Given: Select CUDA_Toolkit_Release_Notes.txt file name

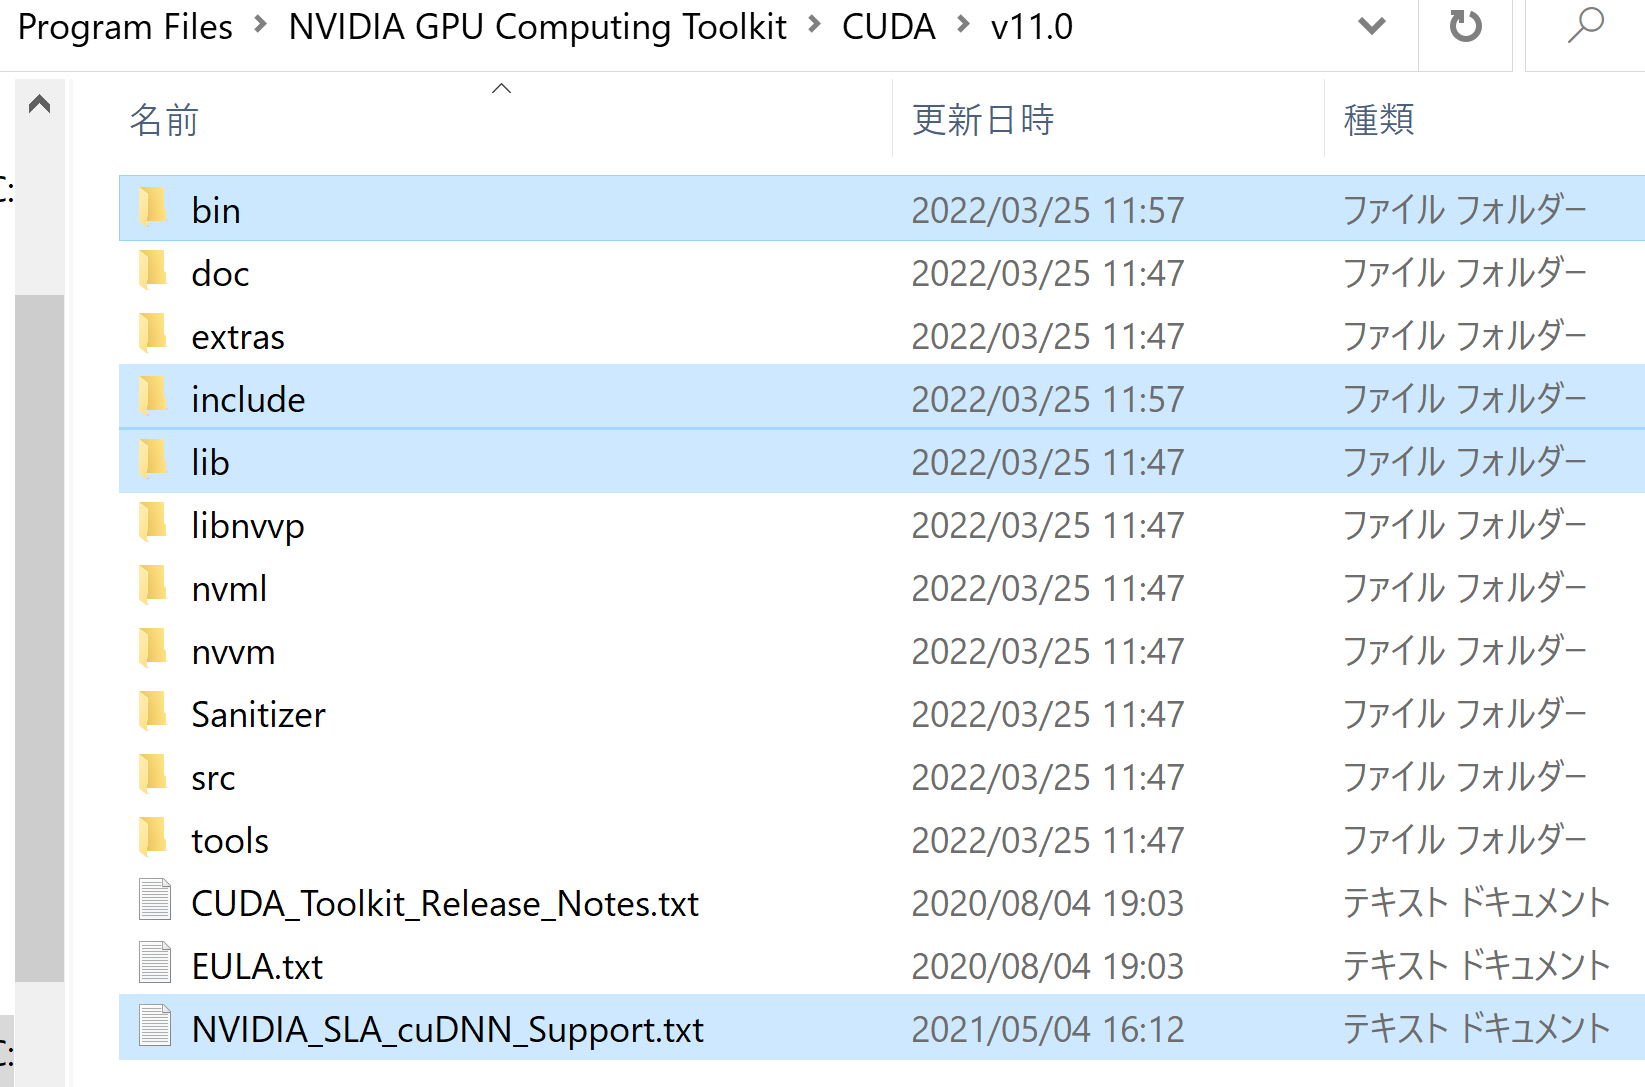Looking at the screenshot, I should click(x=445, y=903).
